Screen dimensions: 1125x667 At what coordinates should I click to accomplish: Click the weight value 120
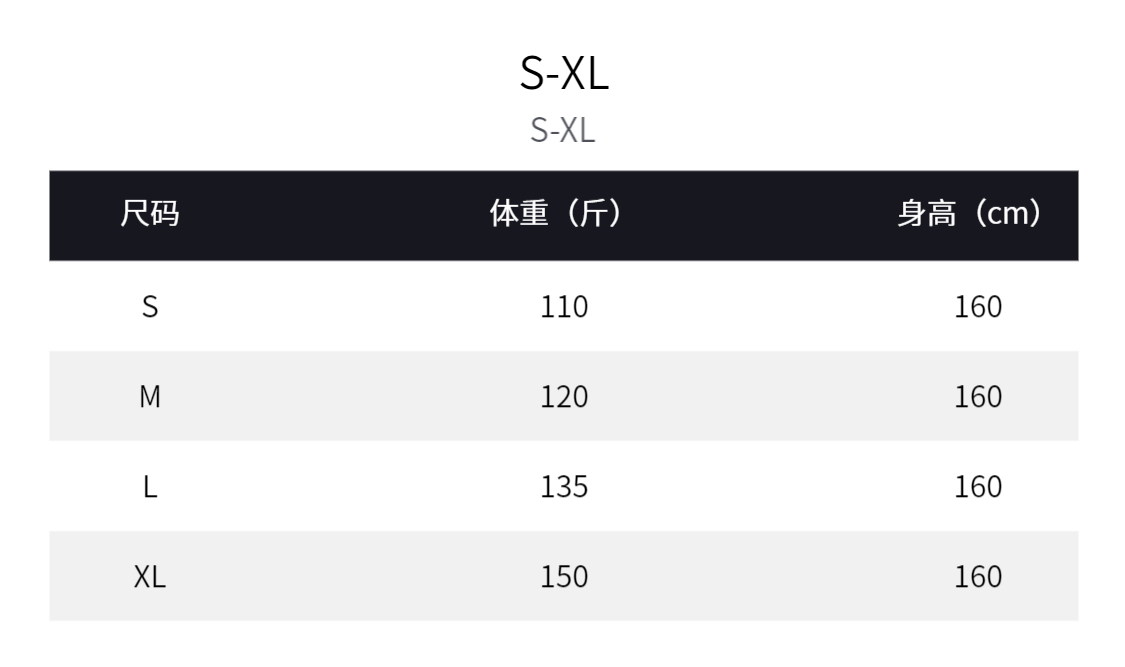click(x=564, y=397)
